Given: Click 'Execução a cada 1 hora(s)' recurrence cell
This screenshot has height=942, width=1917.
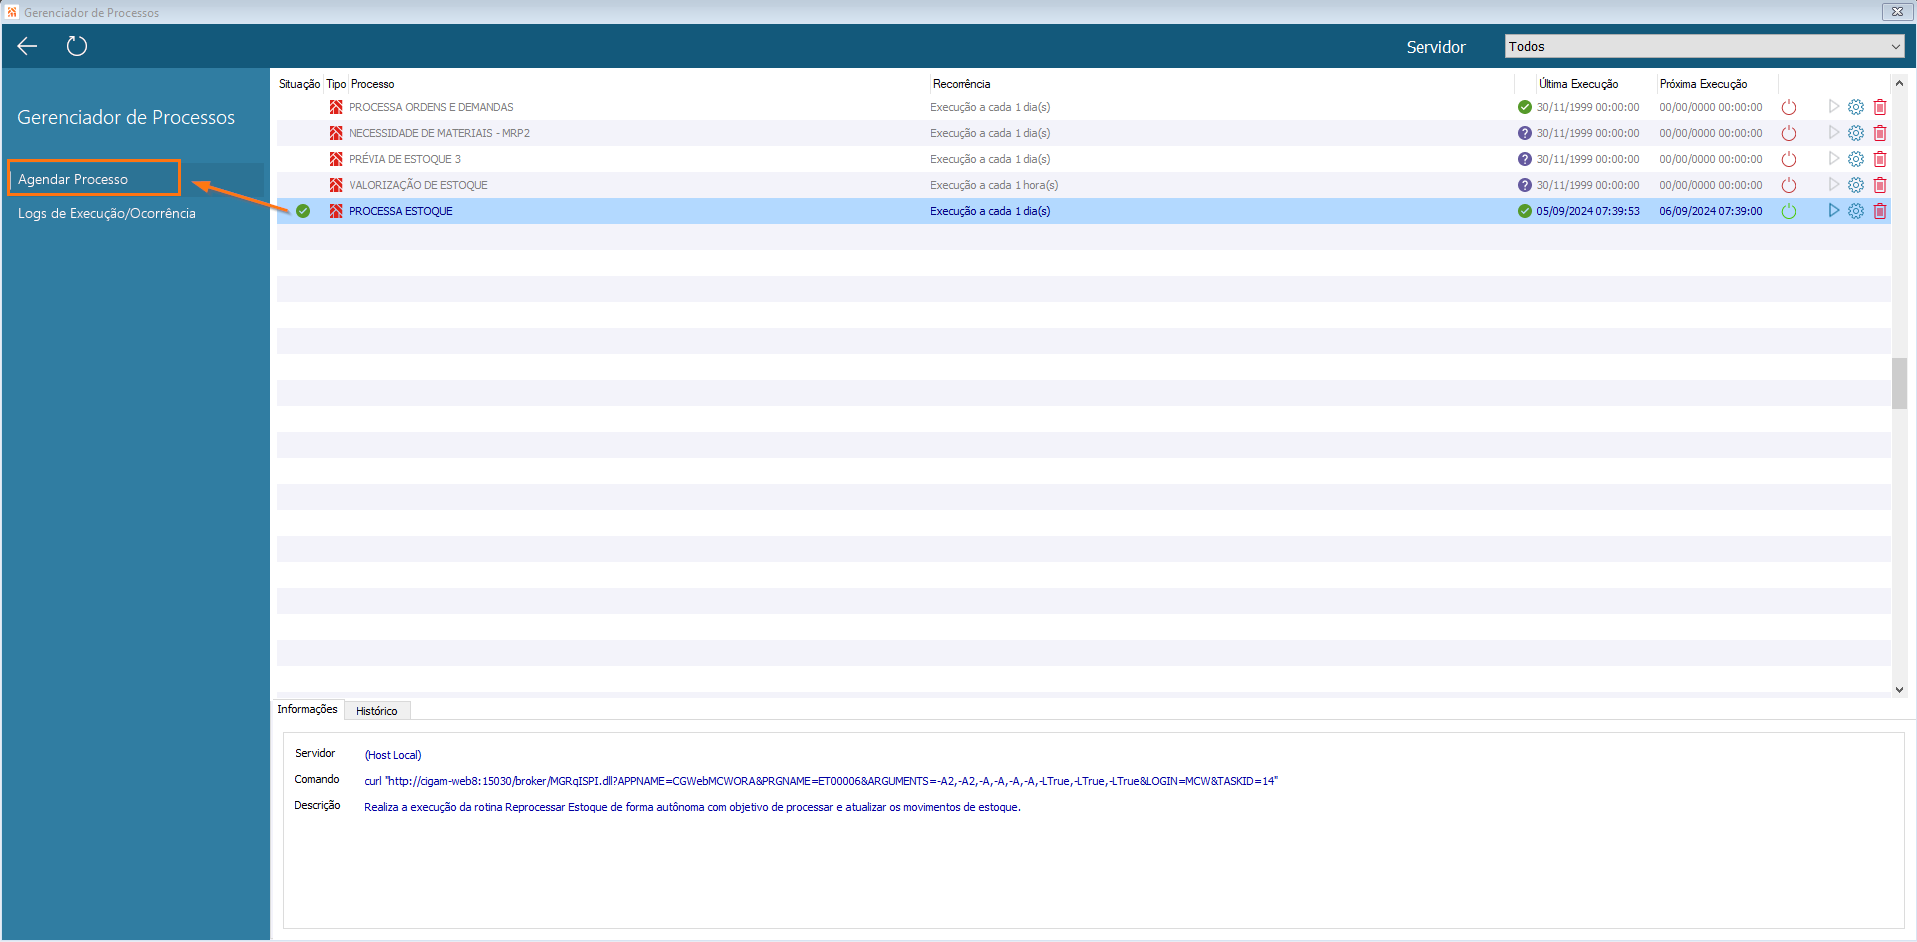Looking at the screenshot, I should (994, 185).
